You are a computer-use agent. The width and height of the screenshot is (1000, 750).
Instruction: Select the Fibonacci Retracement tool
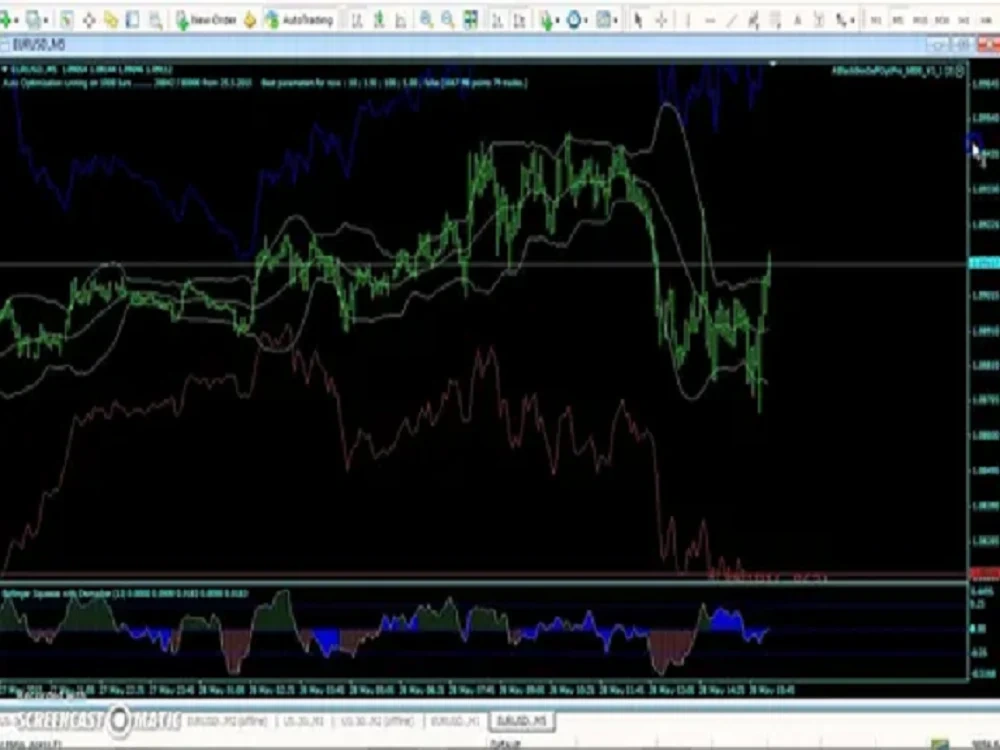coord(776,20)
